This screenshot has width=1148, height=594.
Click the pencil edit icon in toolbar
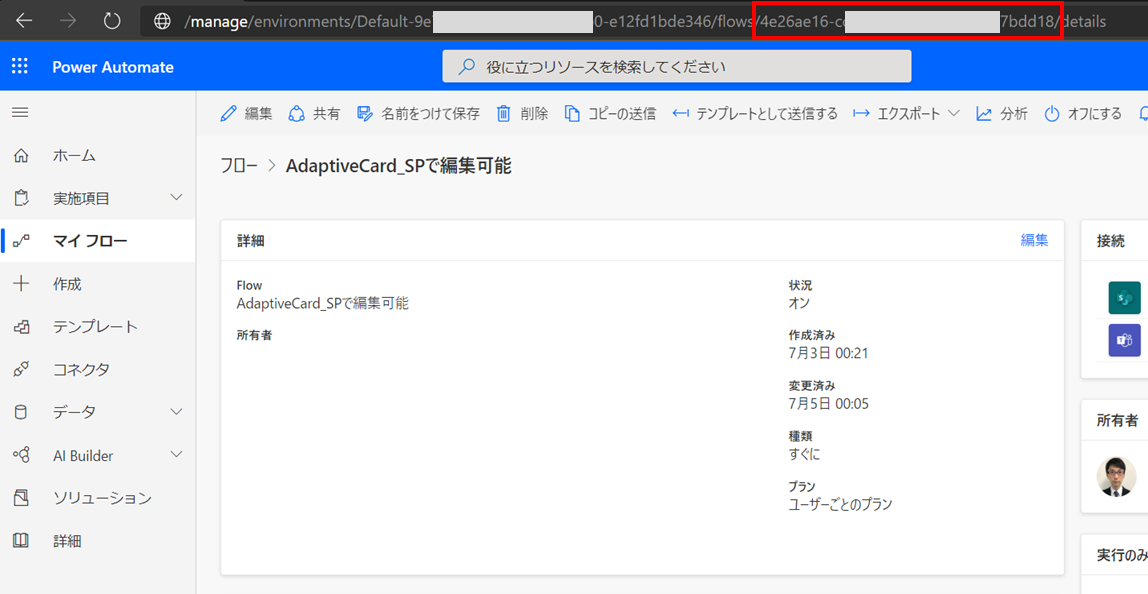228,114
